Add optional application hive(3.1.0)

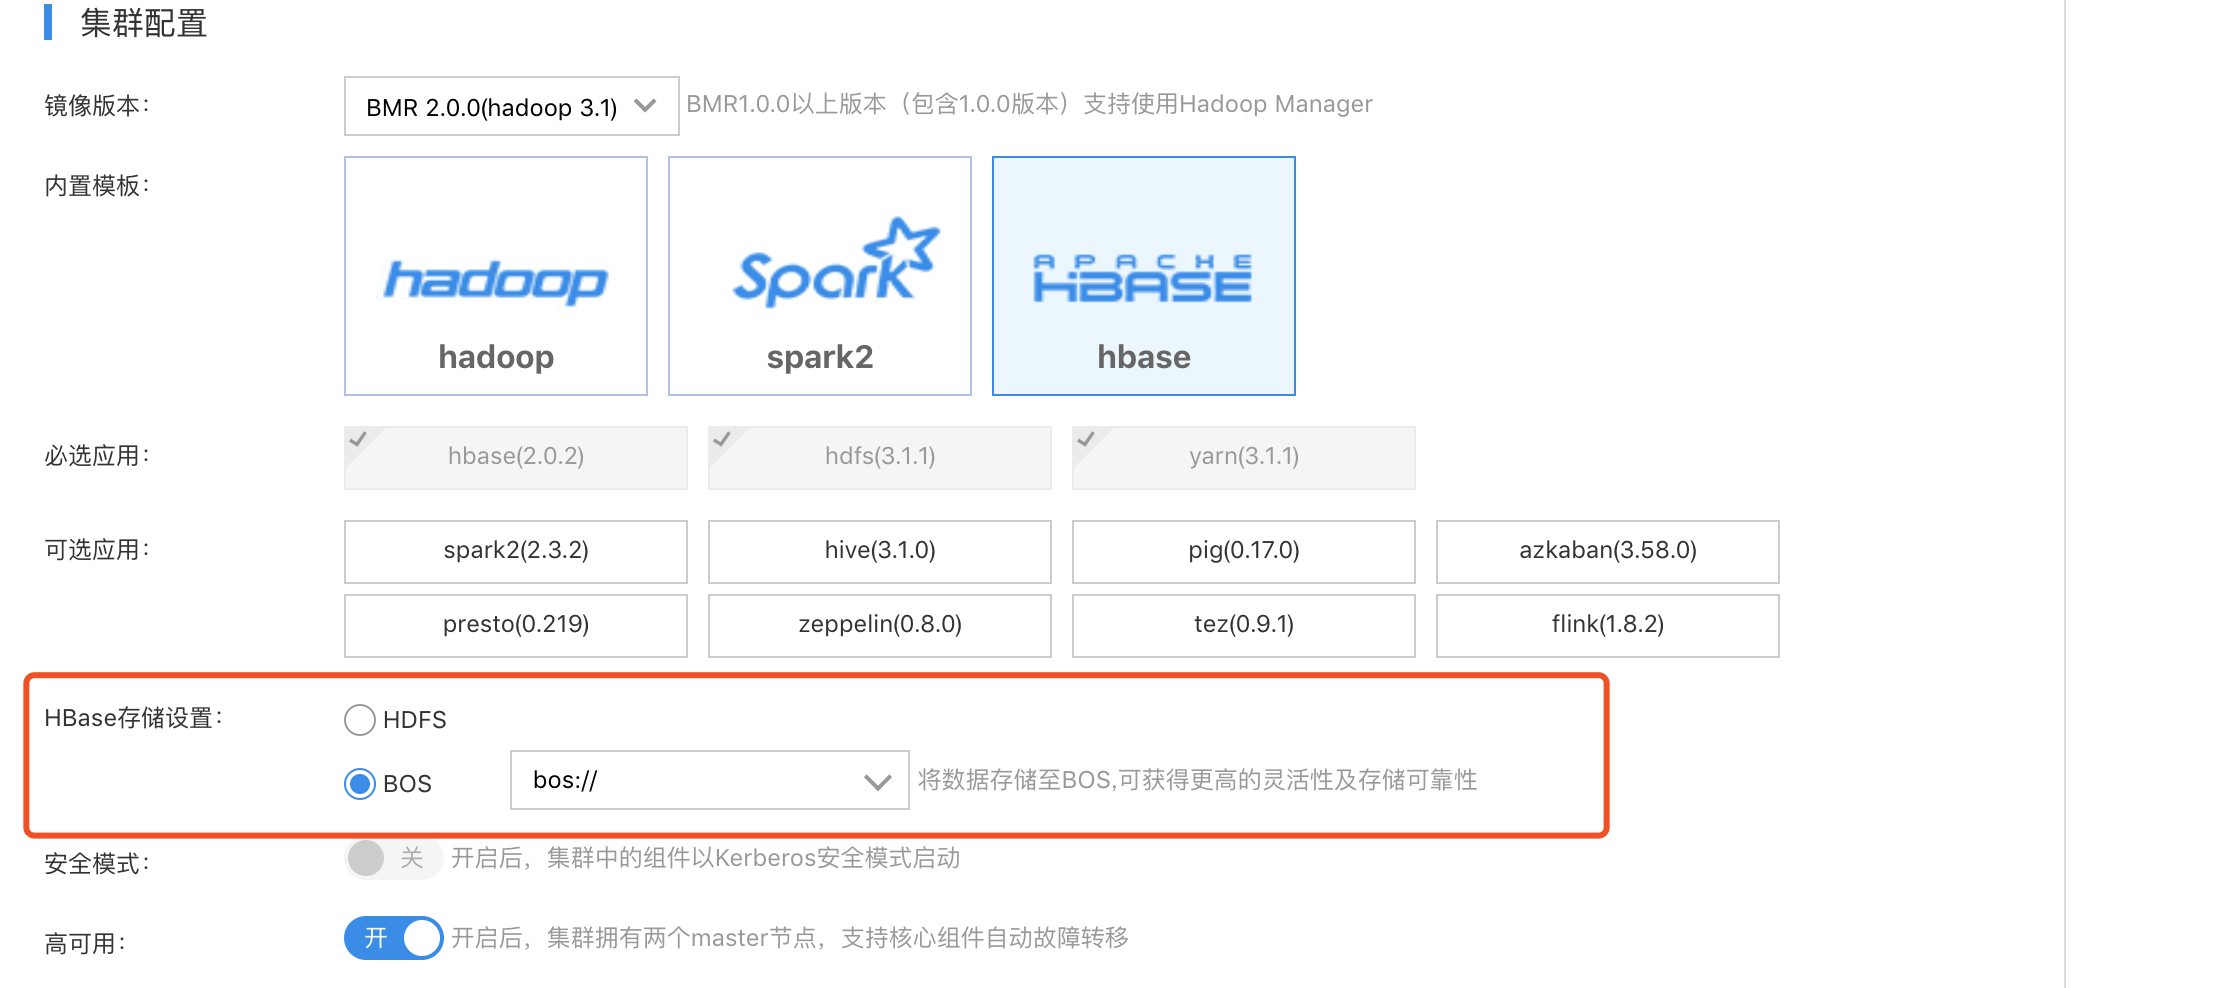pos(880,551)
